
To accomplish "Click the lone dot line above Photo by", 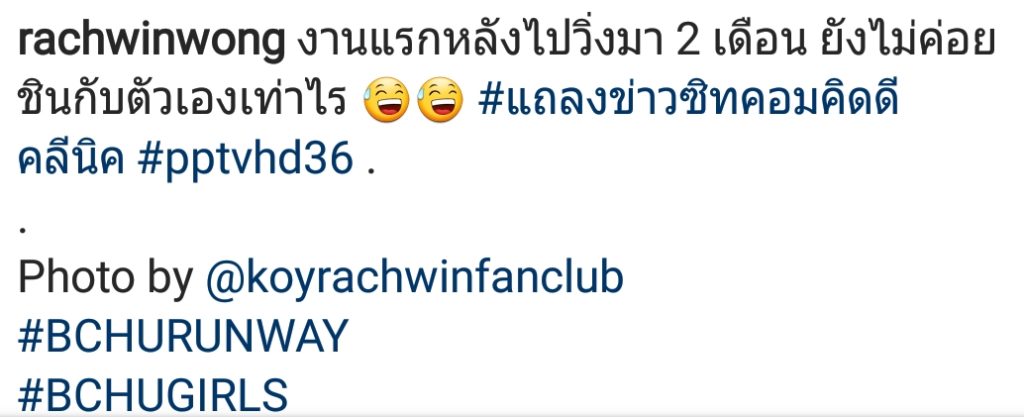I will click(x=22, y=230).
